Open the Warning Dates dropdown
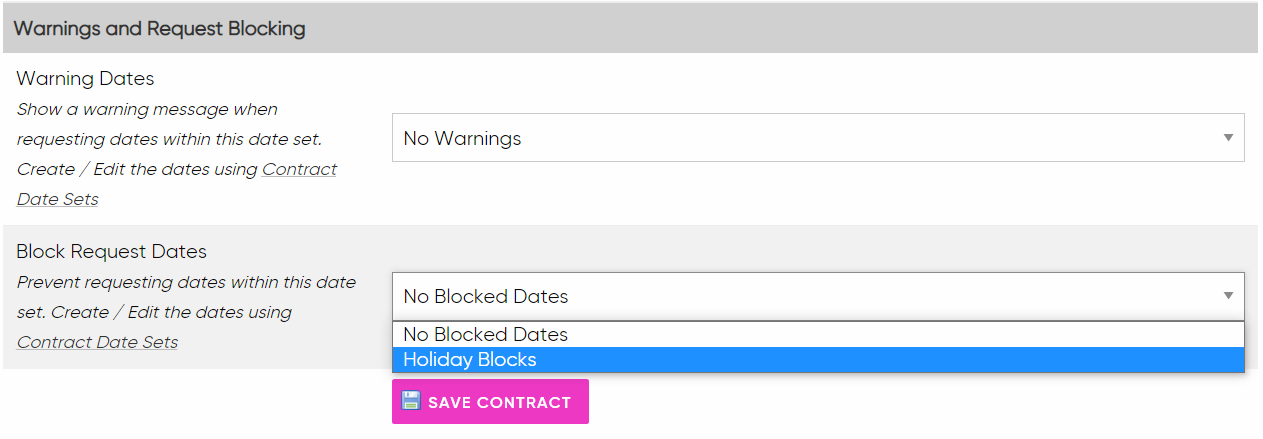Screen dimensions: 1263x439 tap(817, 138)
